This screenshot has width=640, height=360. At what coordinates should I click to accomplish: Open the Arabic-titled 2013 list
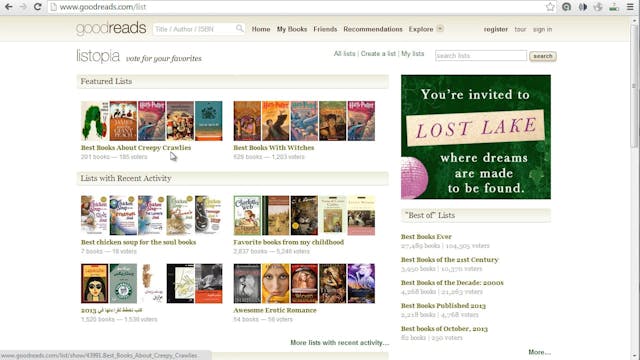pyautogui.click(x=111, y=310)
